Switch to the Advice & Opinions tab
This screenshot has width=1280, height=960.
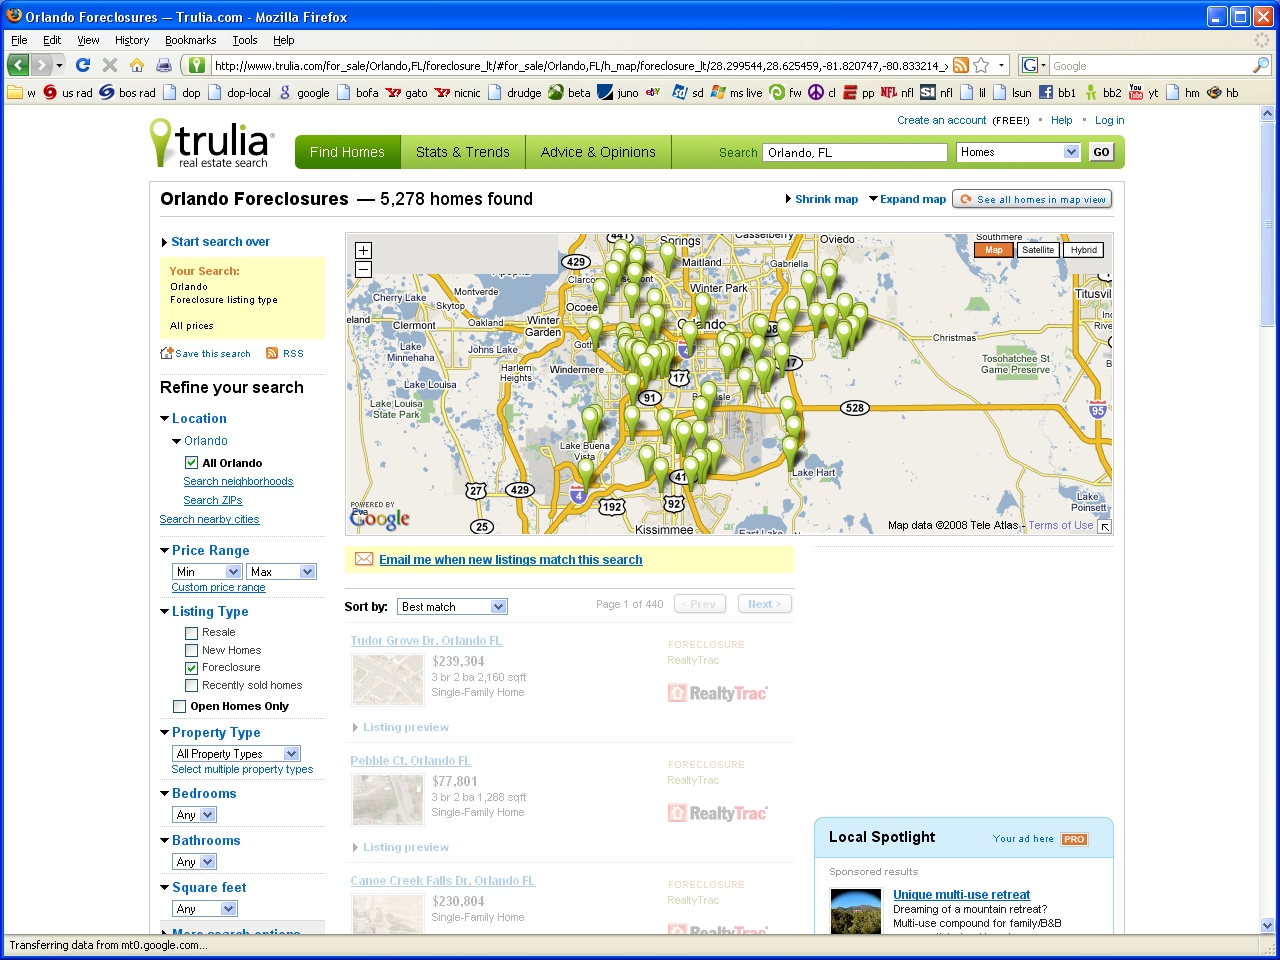(598, 152)
